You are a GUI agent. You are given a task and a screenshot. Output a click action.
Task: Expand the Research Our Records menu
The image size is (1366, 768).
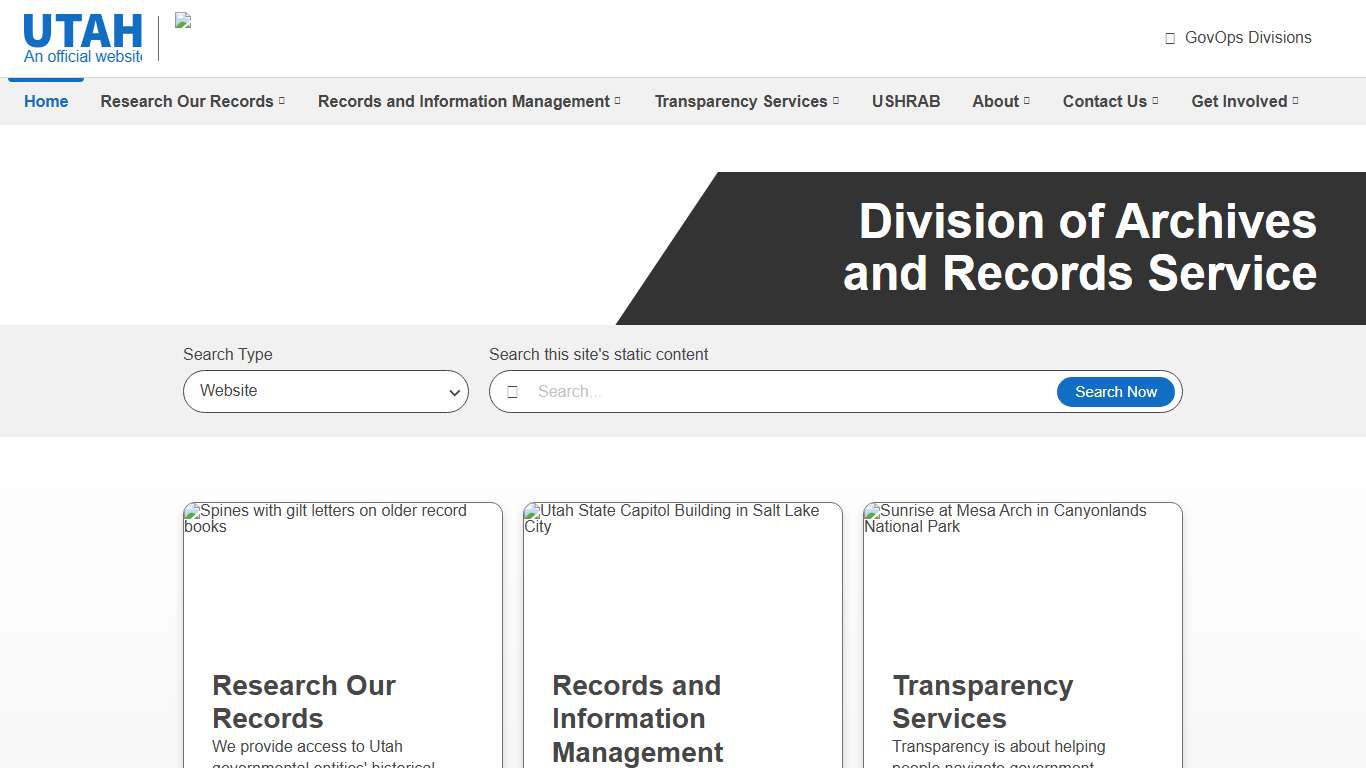[x=192, y=101]
